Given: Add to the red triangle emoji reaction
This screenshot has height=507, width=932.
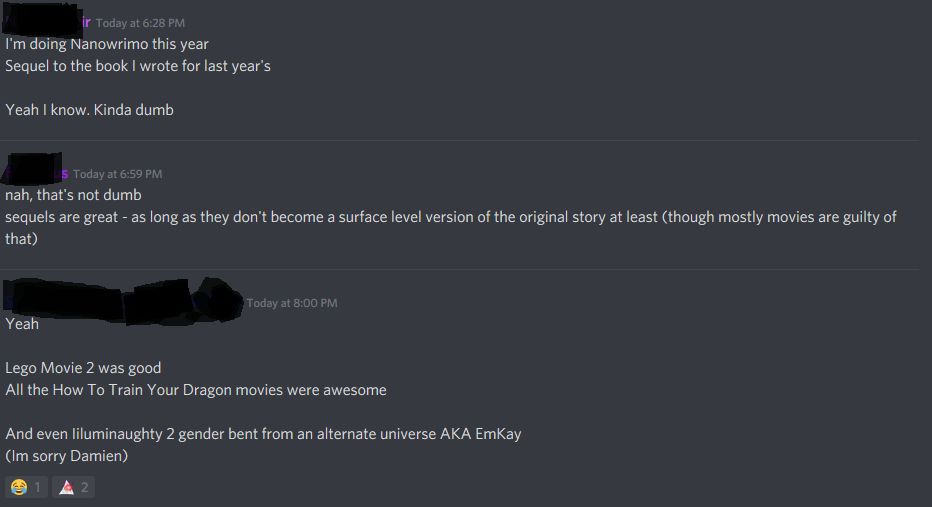Looking at the screenshot, I should click(73, 487).
